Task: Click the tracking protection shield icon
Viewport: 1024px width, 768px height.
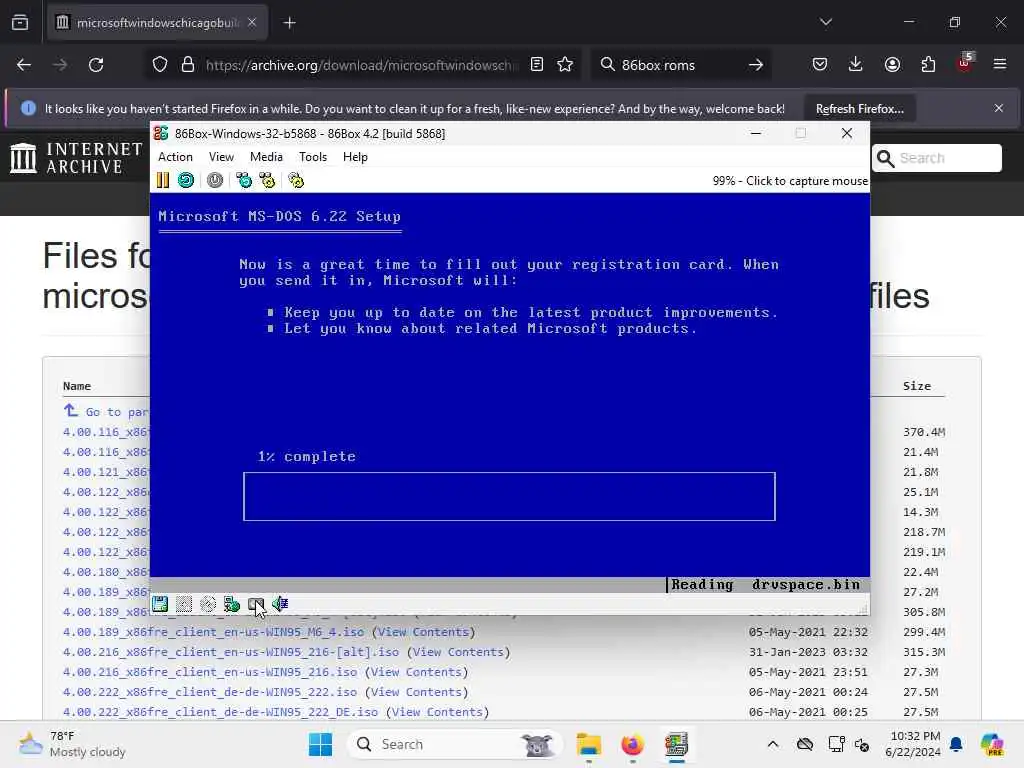Action: pos(160,65)
